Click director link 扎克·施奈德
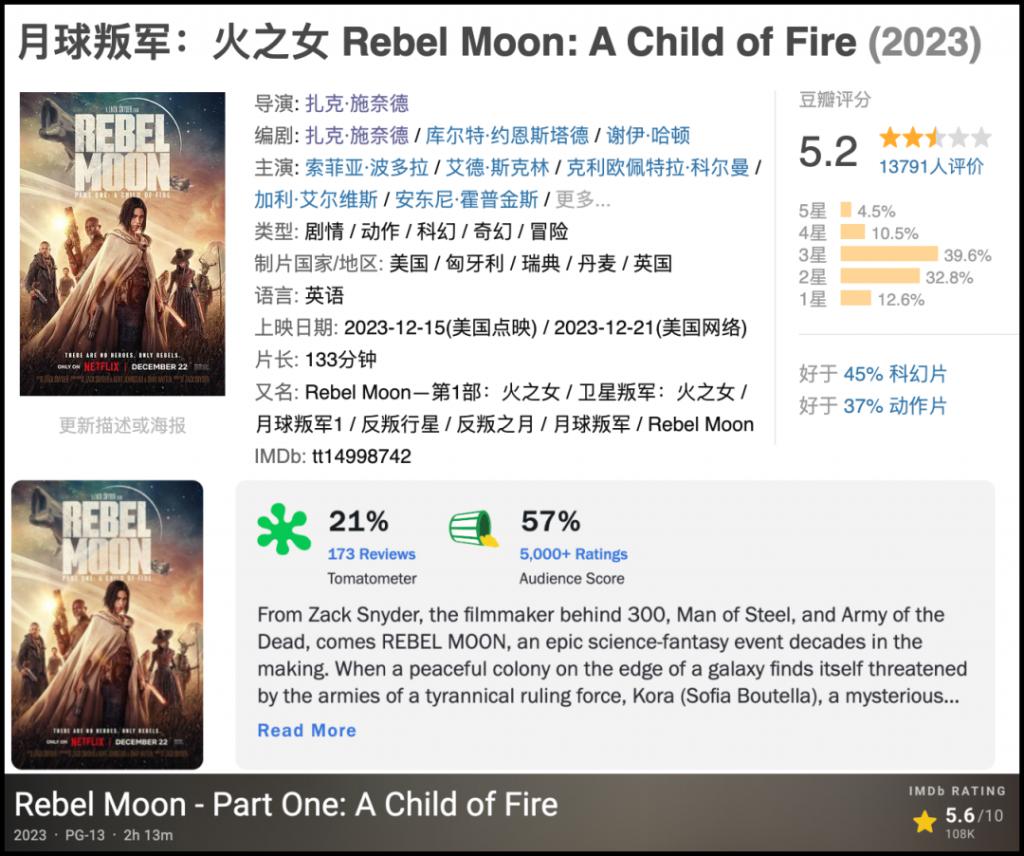Screen dimensions: 1024x856 357,103
